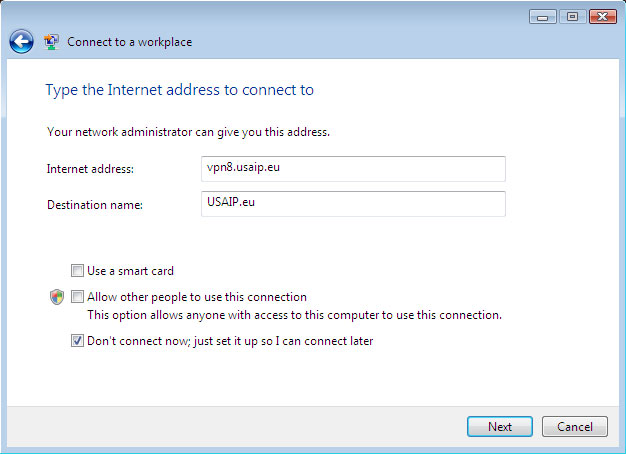Go back using the blue arrow button
Viewport: 626px width, 454px height.
(21, 42)
